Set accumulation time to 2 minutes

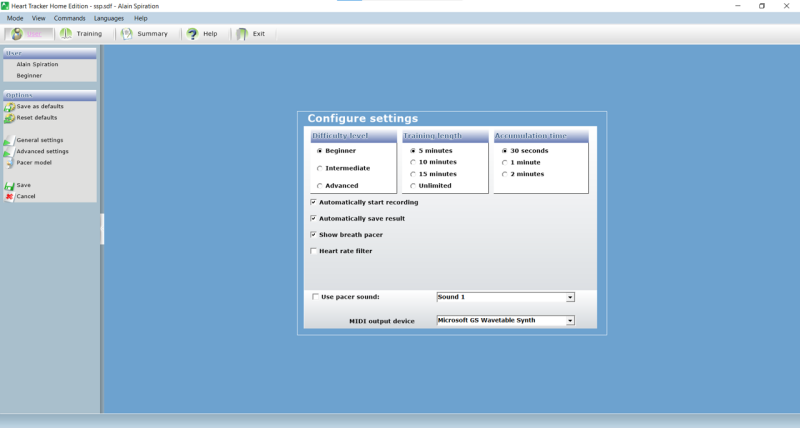click(505, 174)
